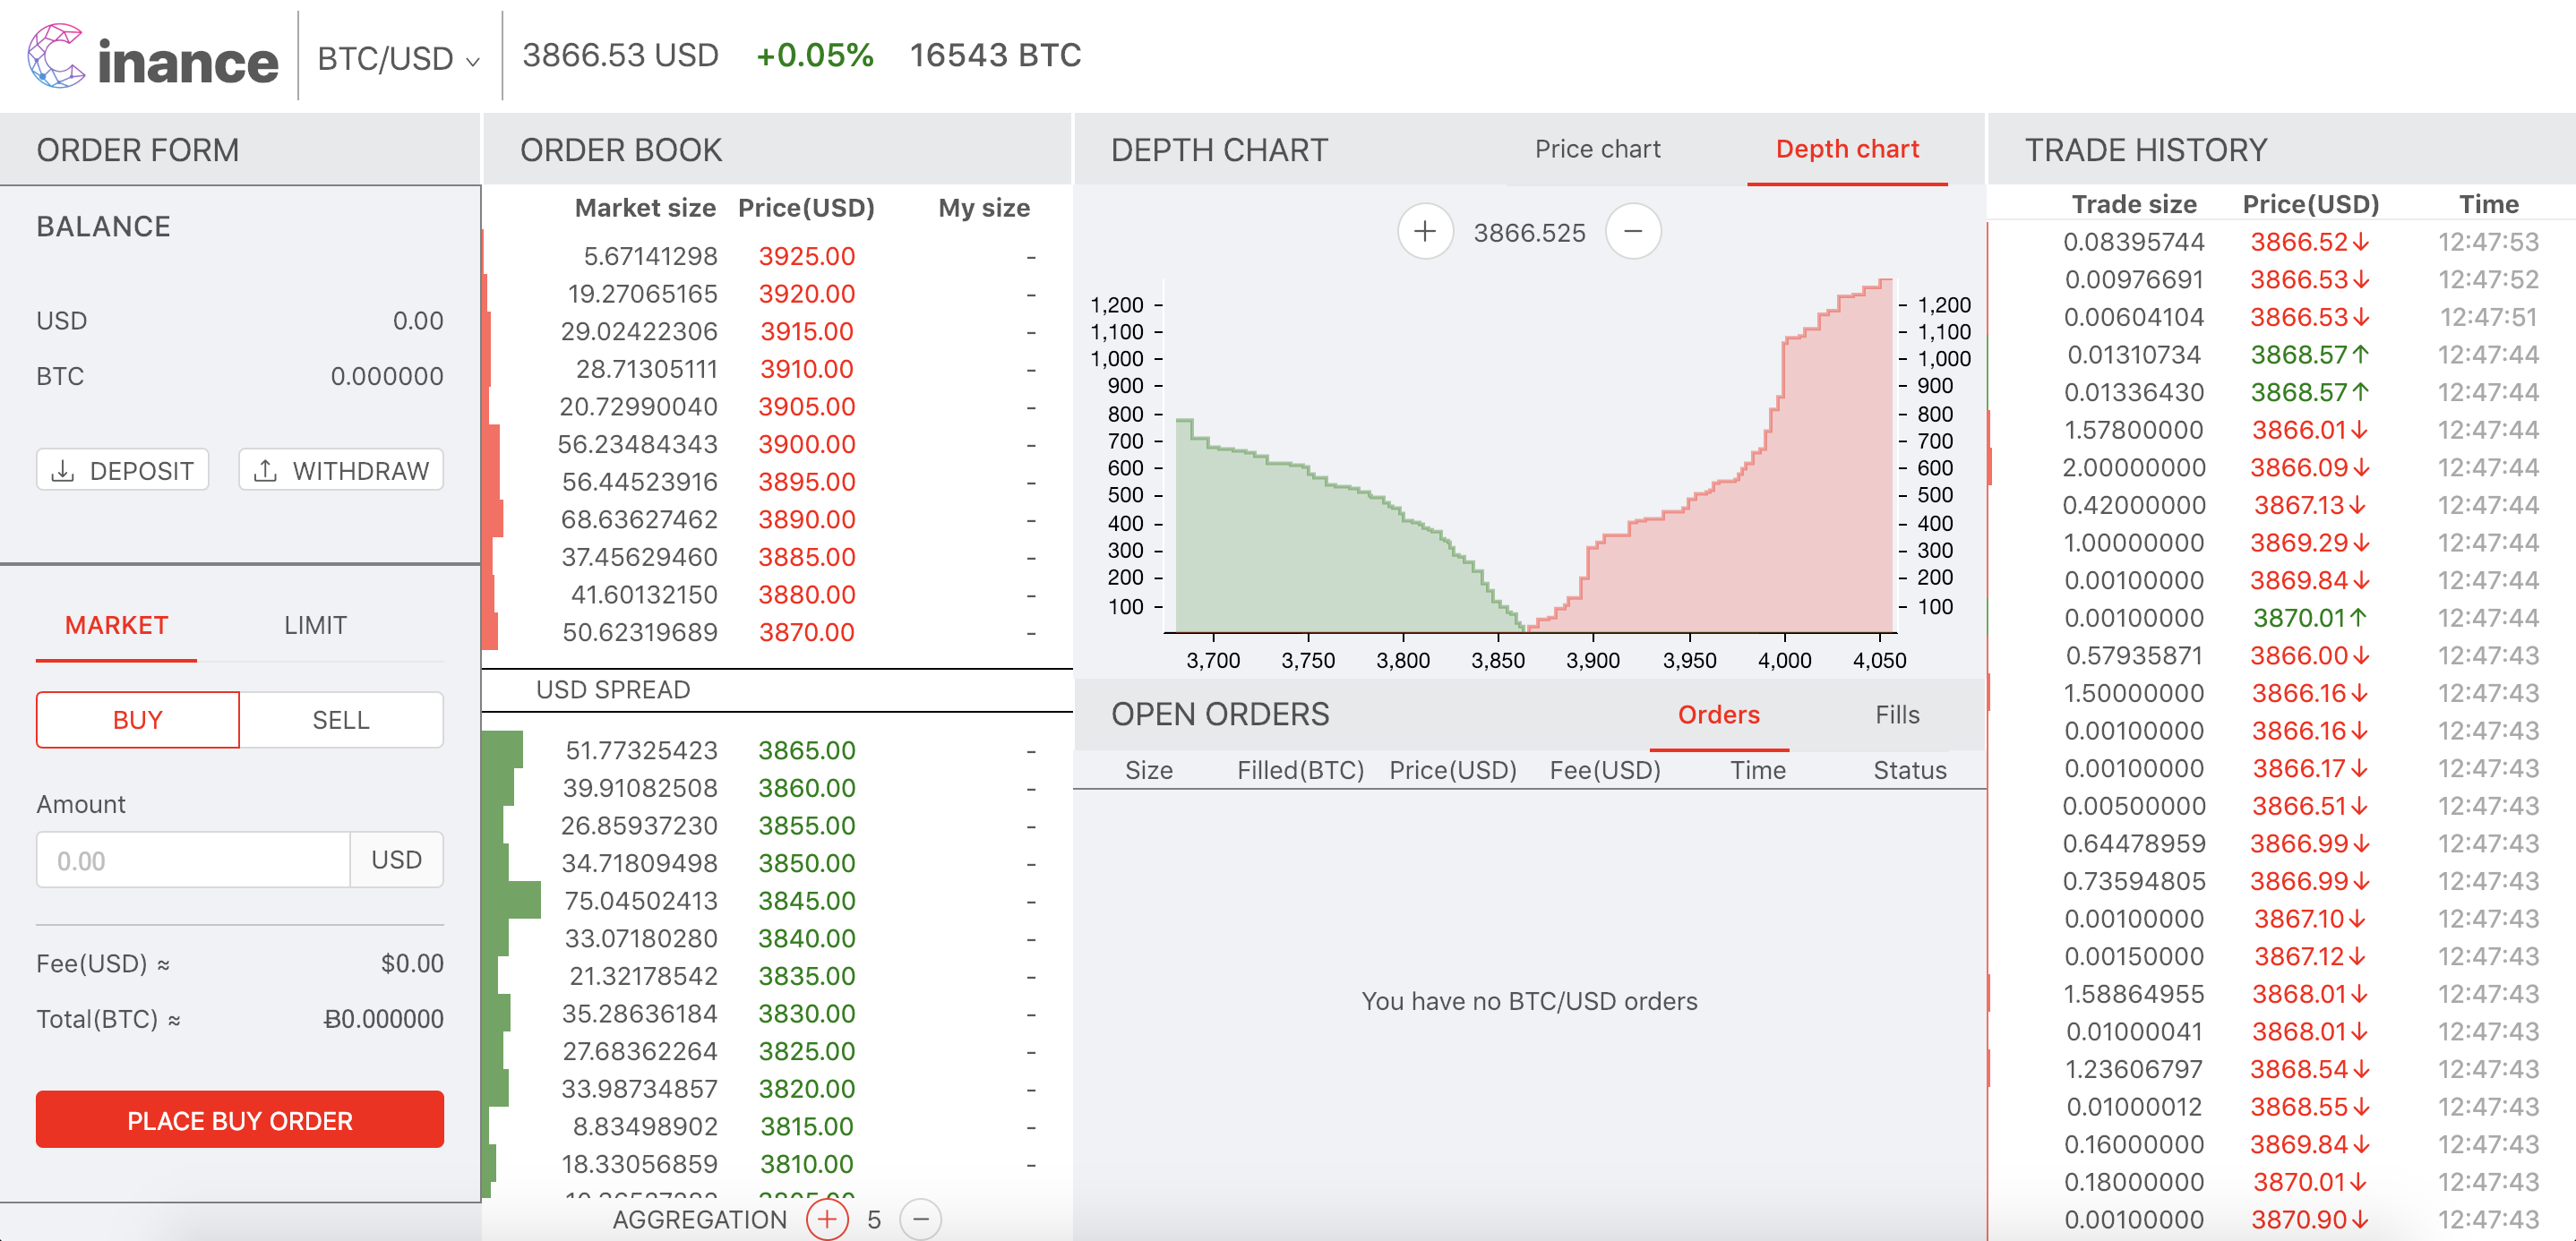This screenshot has height=1241, width=2576.
Task: Click the Withdraw upload icon
Action: 265,471
